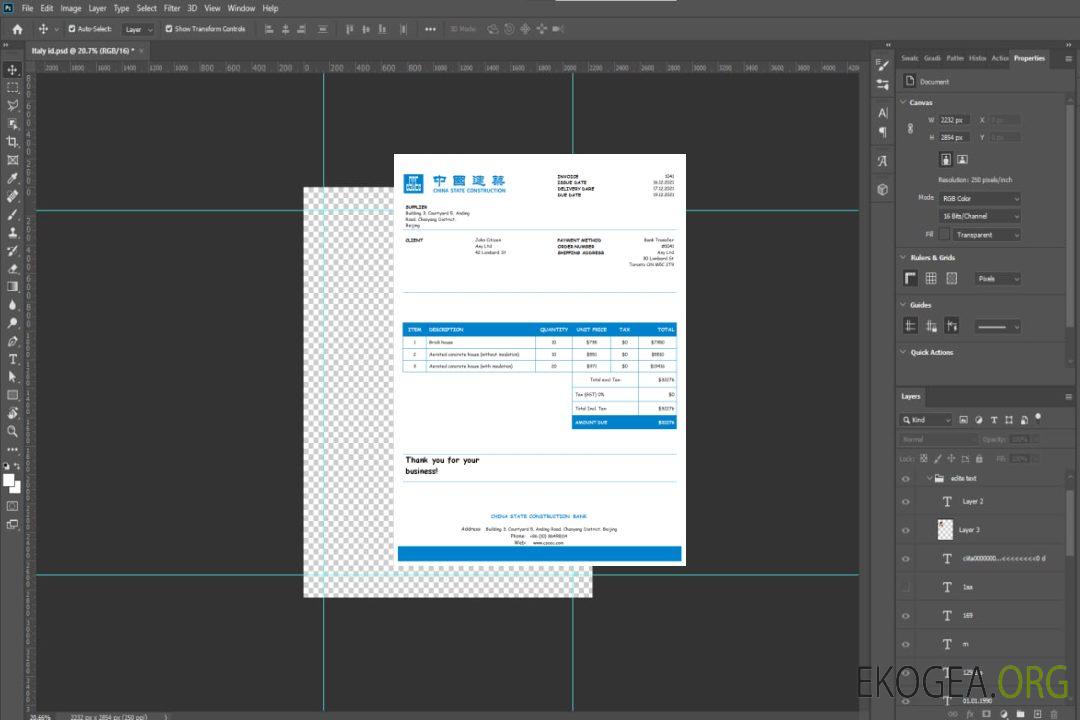The height and width of the screenshot is (720, 1080).
Task: Select the Zoom tool
Action: click(12, 431)
